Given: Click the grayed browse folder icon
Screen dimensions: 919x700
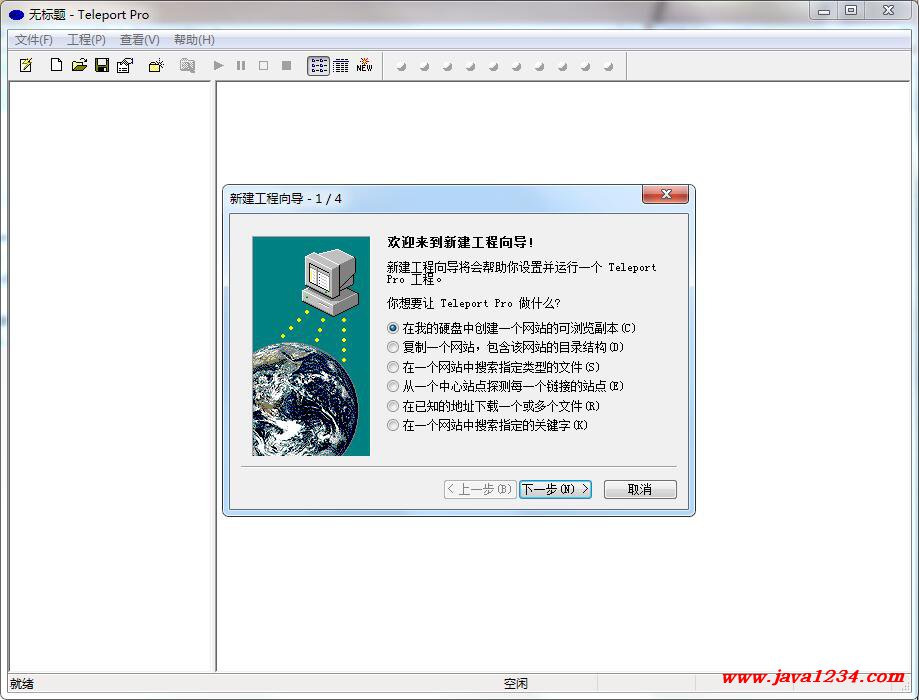Looking at the screenshot, I should 187,65.
